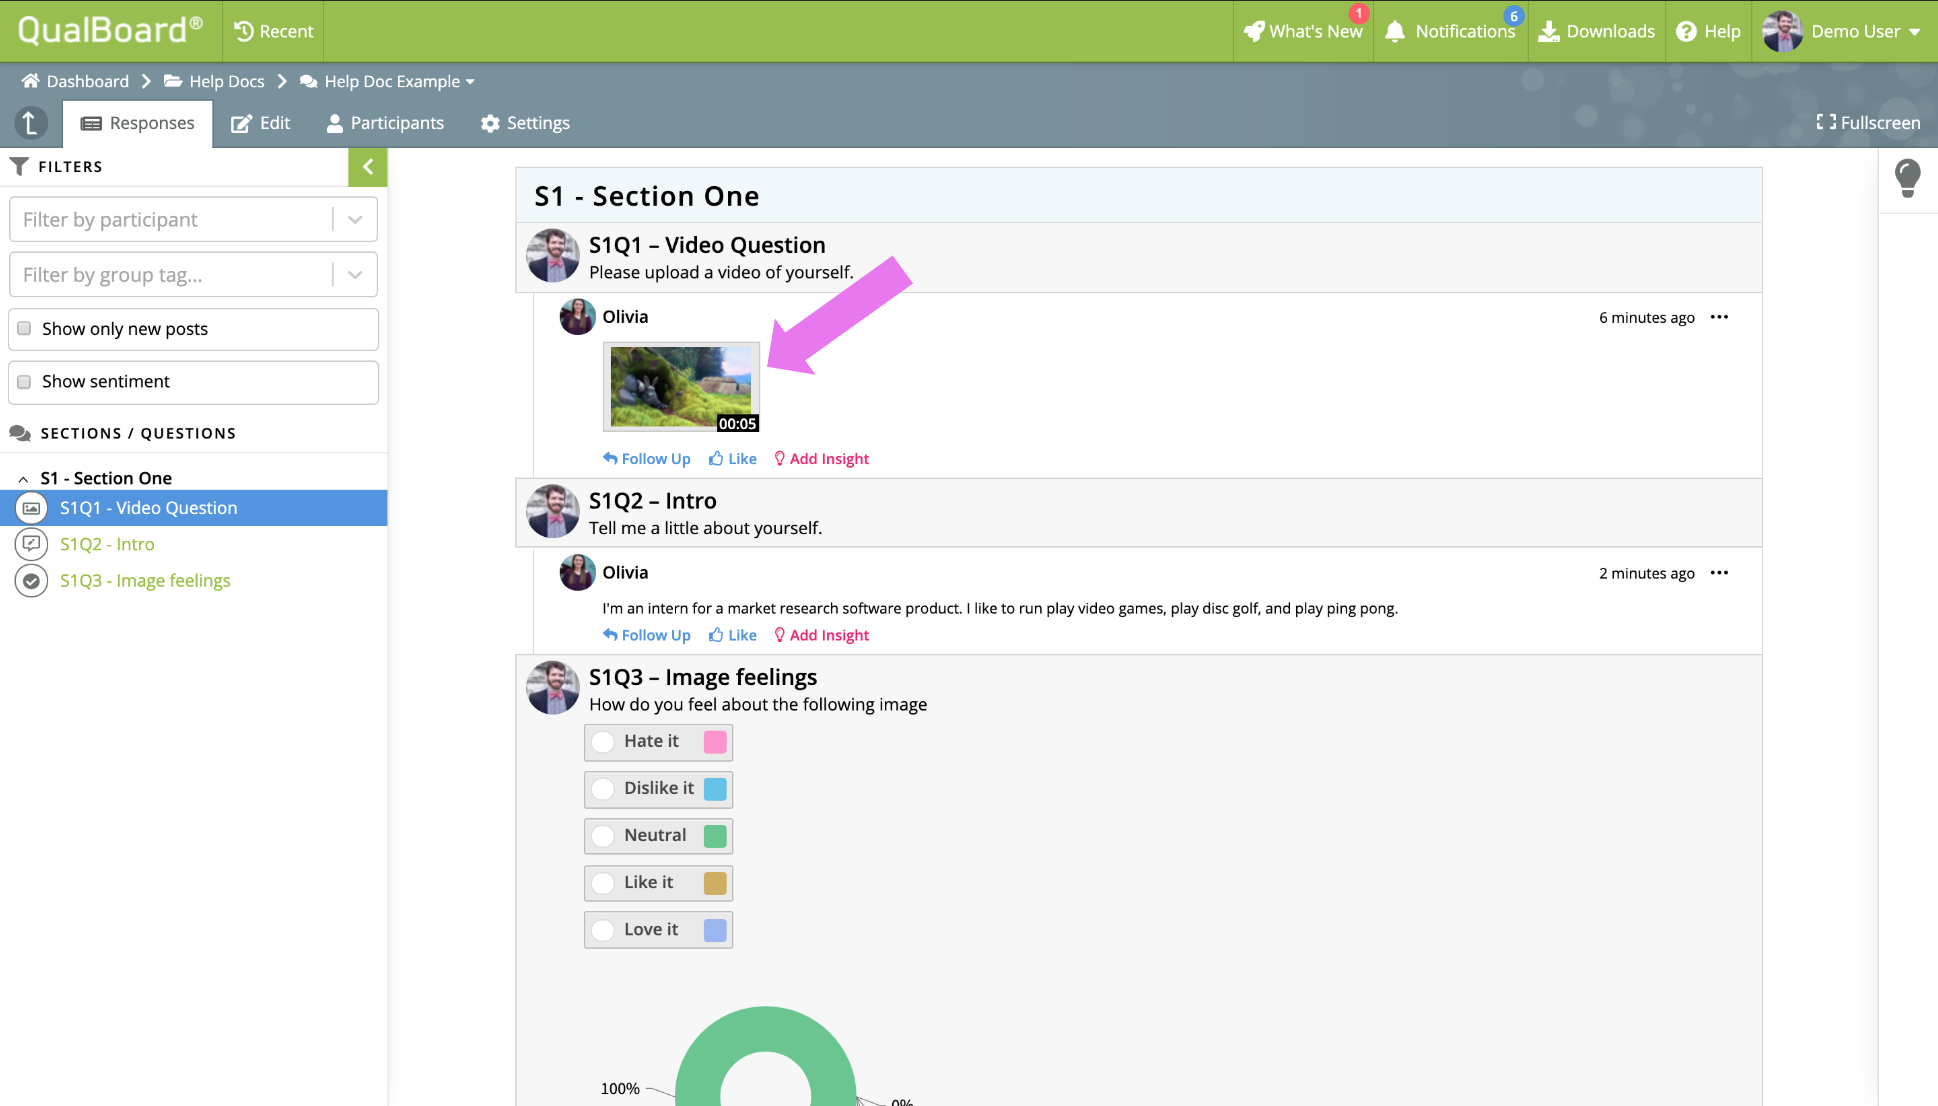This screenshot has height=1106, width=1938.
Task: Enable Show only new posts
Action: pos(25,329)
